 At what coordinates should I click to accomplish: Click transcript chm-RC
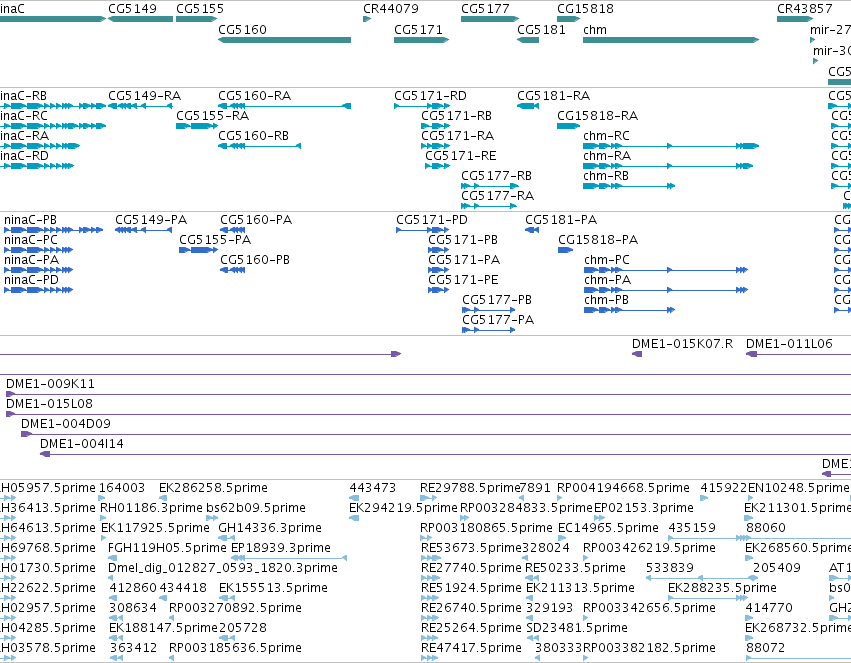point(671,146)
